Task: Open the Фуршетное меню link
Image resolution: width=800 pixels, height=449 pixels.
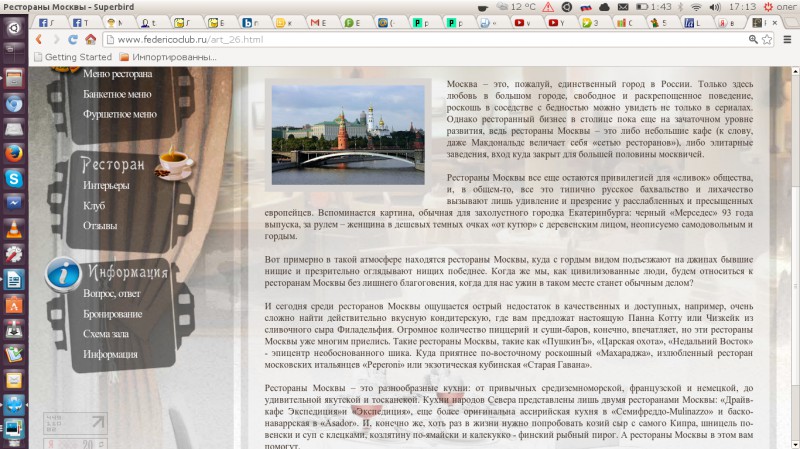Action: click(120, 114)
